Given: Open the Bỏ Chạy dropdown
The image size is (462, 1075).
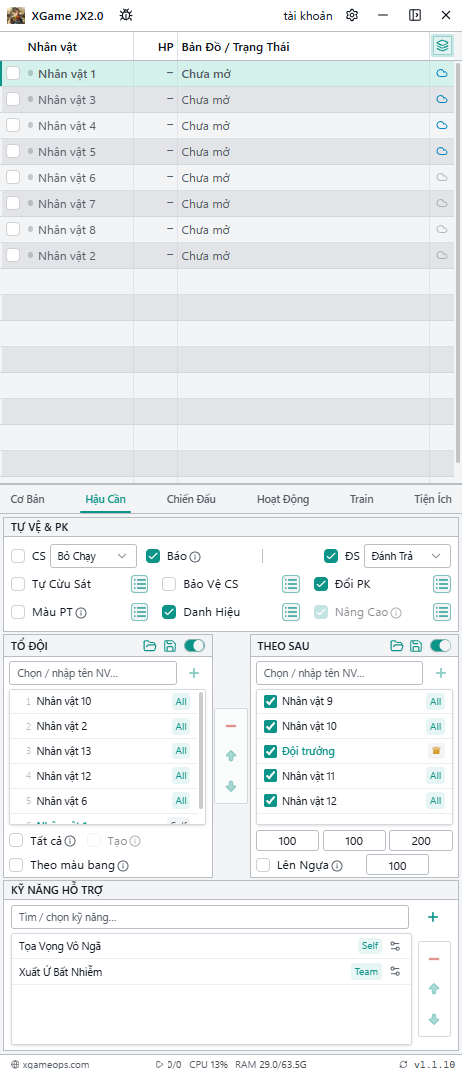Looking at the screenshot, I should point(93,556).
